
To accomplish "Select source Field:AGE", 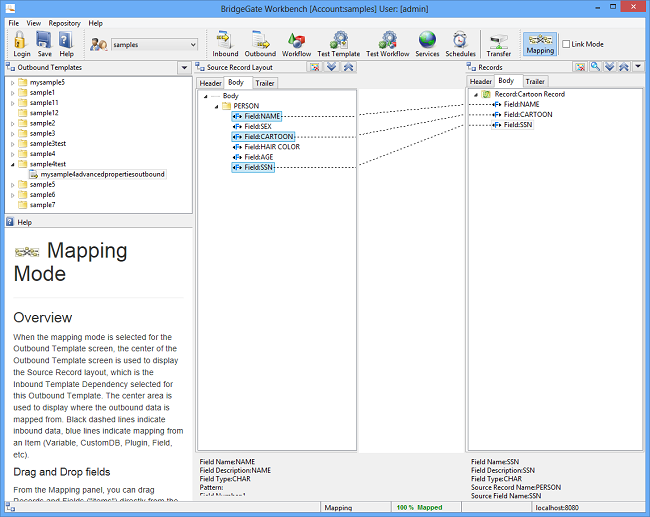I will [x=253, y=158].
